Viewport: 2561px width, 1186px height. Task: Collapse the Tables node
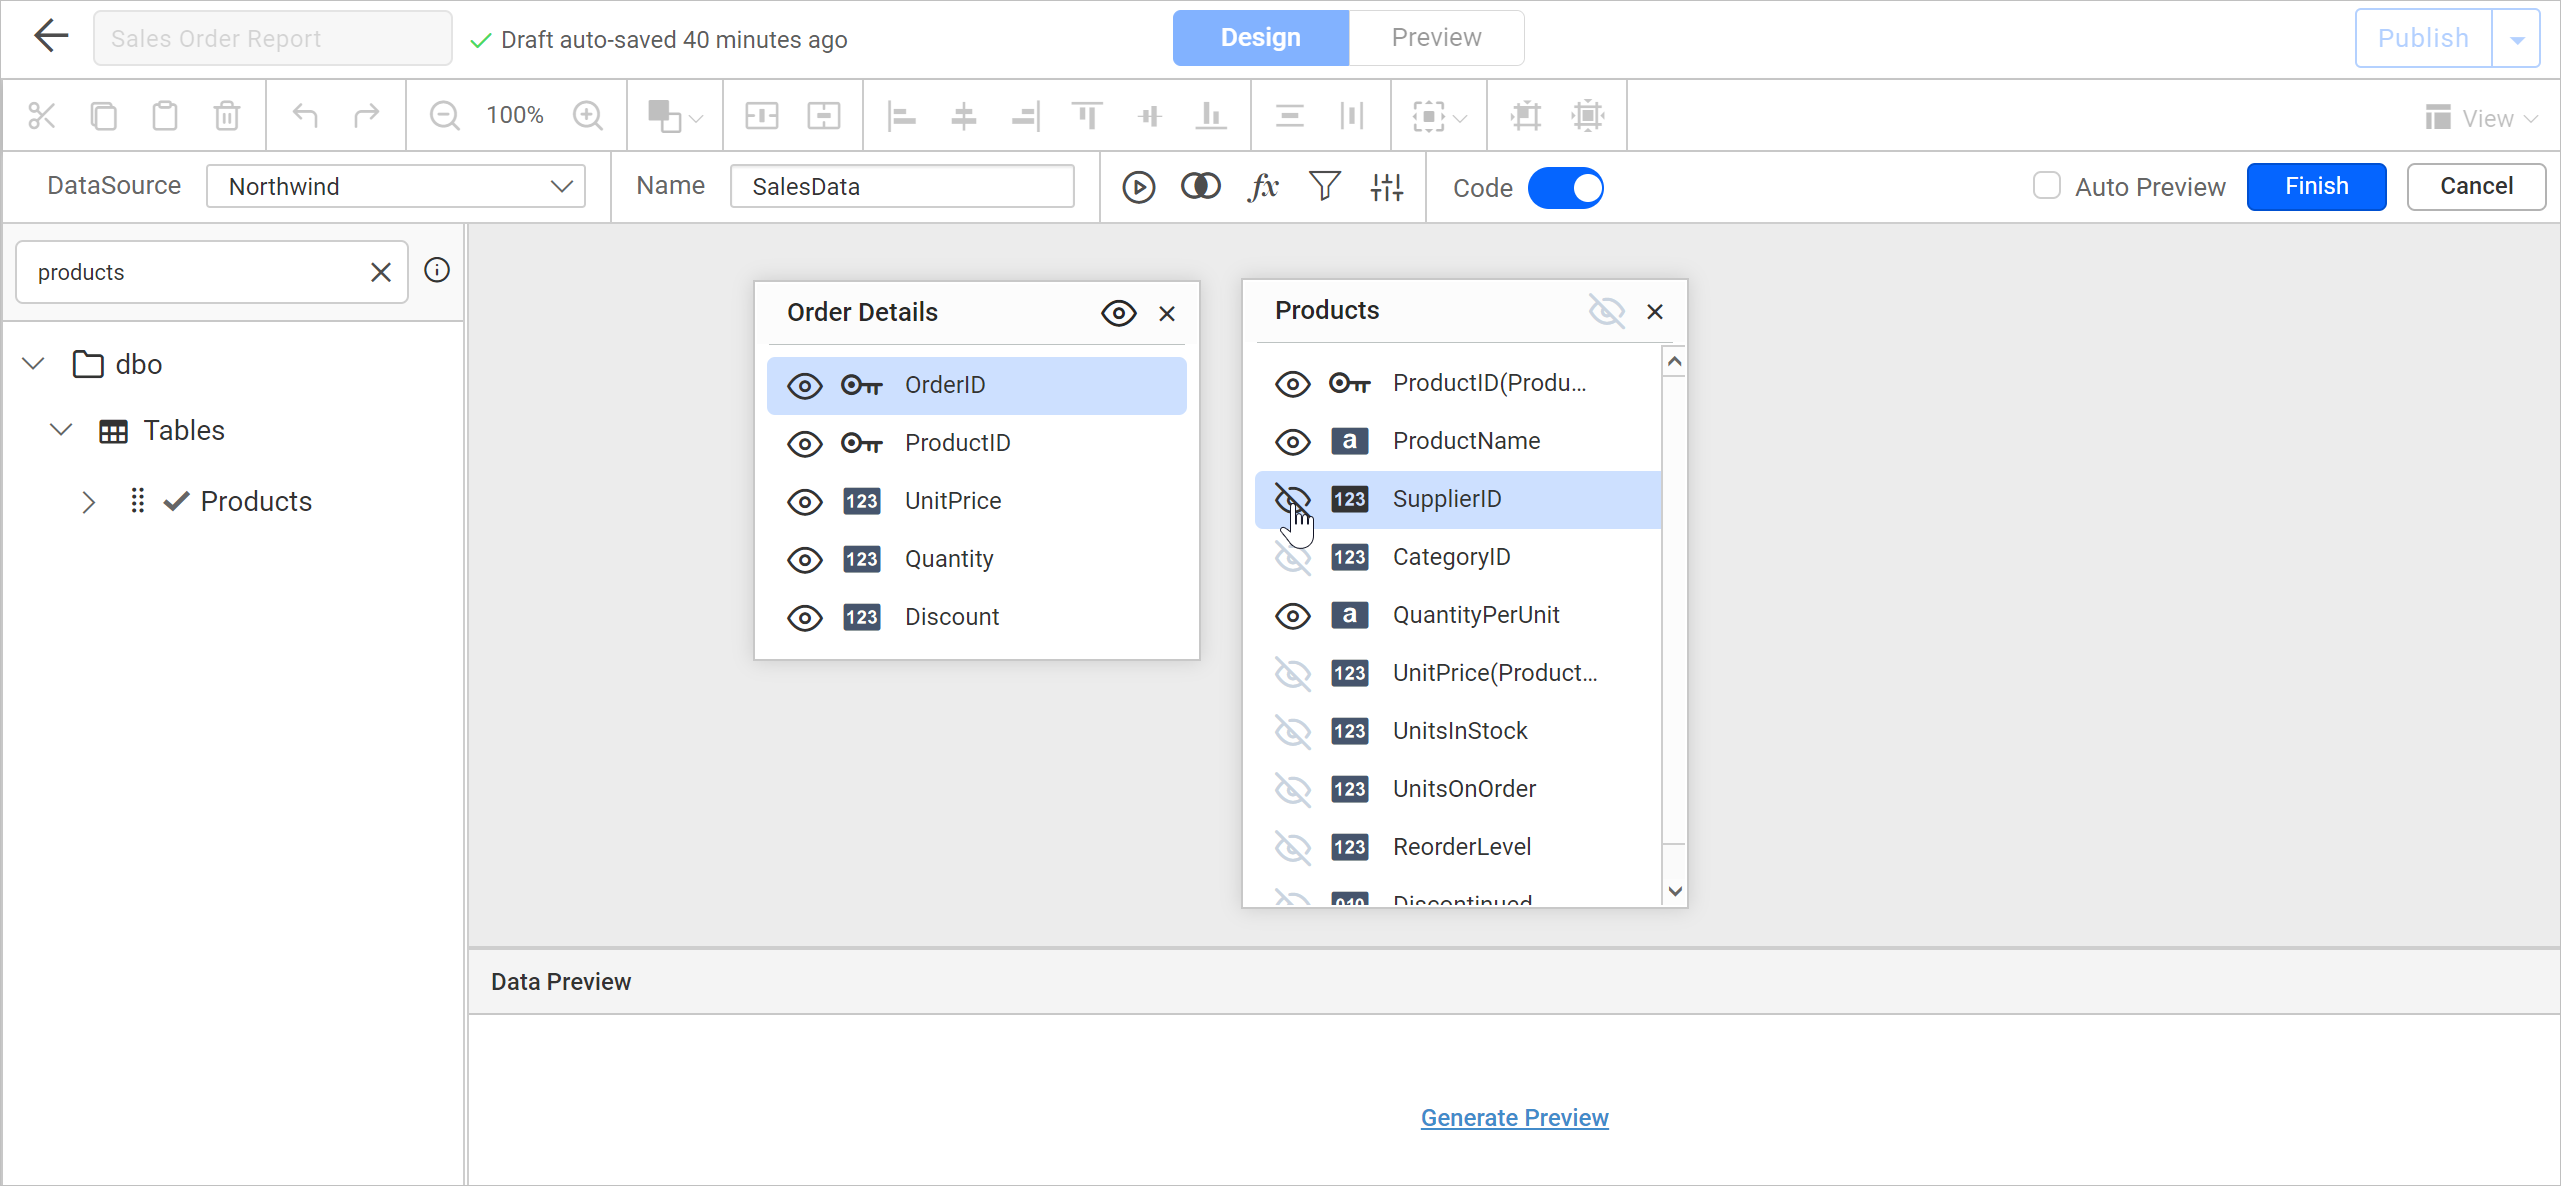pyautogui.click(x=62, y=430)
